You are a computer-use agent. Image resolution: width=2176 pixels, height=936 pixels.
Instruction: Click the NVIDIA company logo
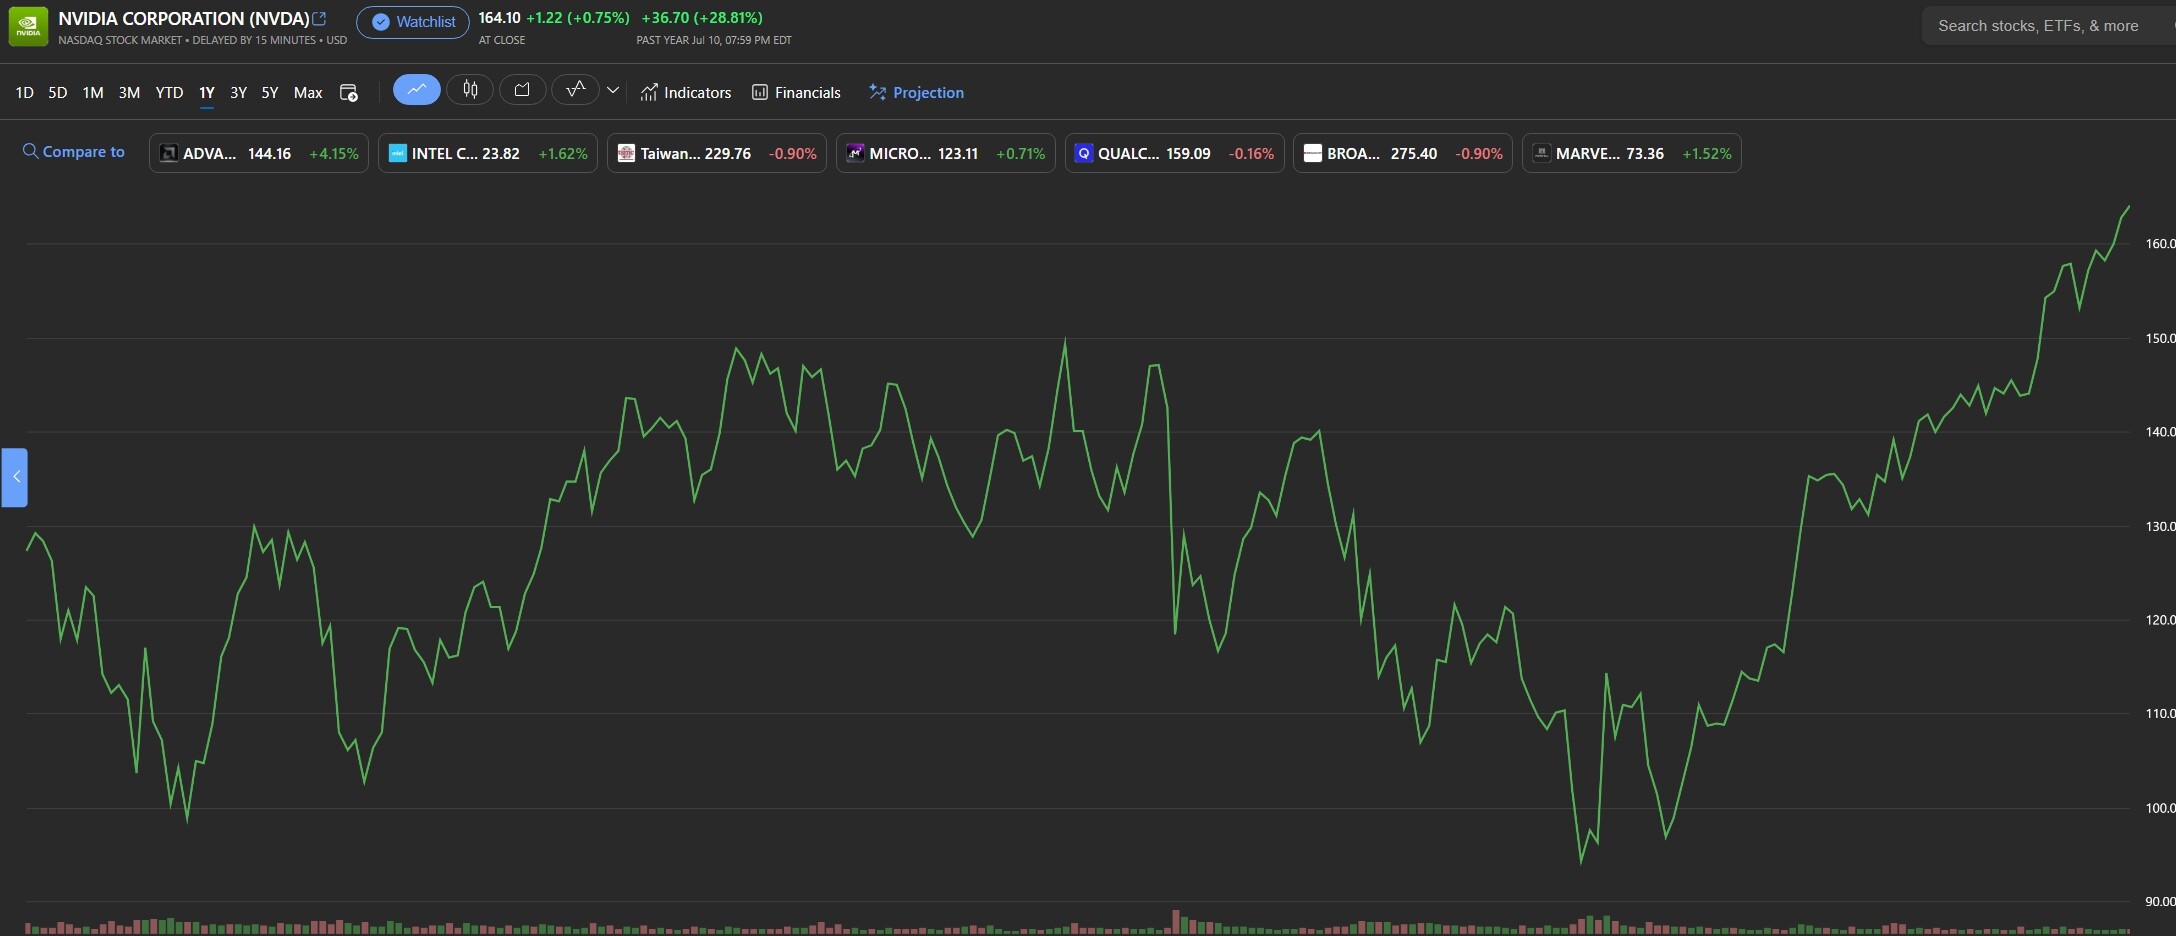[28, 27]
